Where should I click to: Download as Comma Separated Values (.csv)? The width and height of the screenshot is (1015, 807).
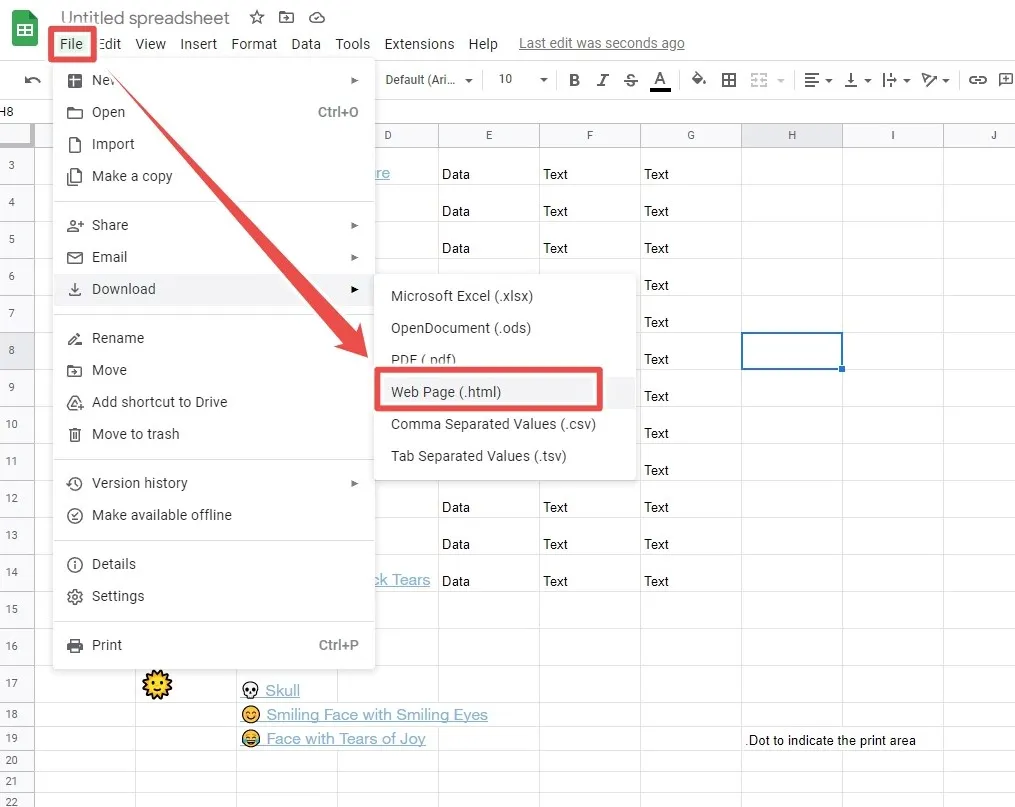[505, 424]
